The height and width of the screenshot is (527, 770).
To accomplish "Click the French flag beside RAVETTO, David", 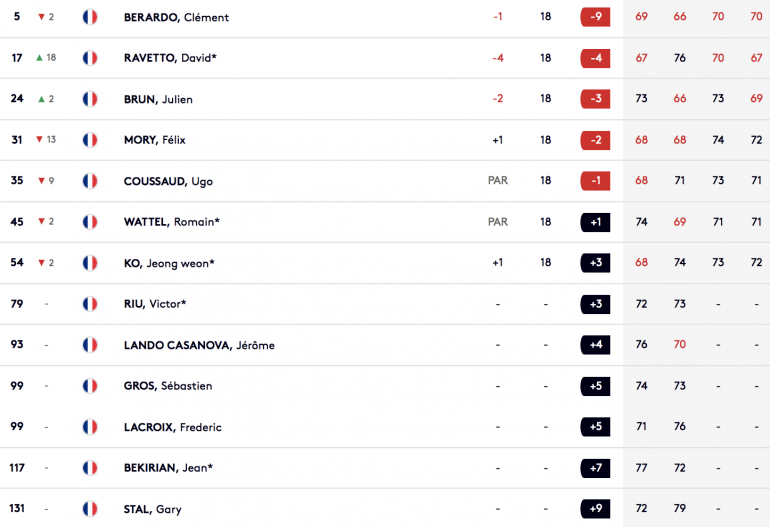I will coord(90,58).
